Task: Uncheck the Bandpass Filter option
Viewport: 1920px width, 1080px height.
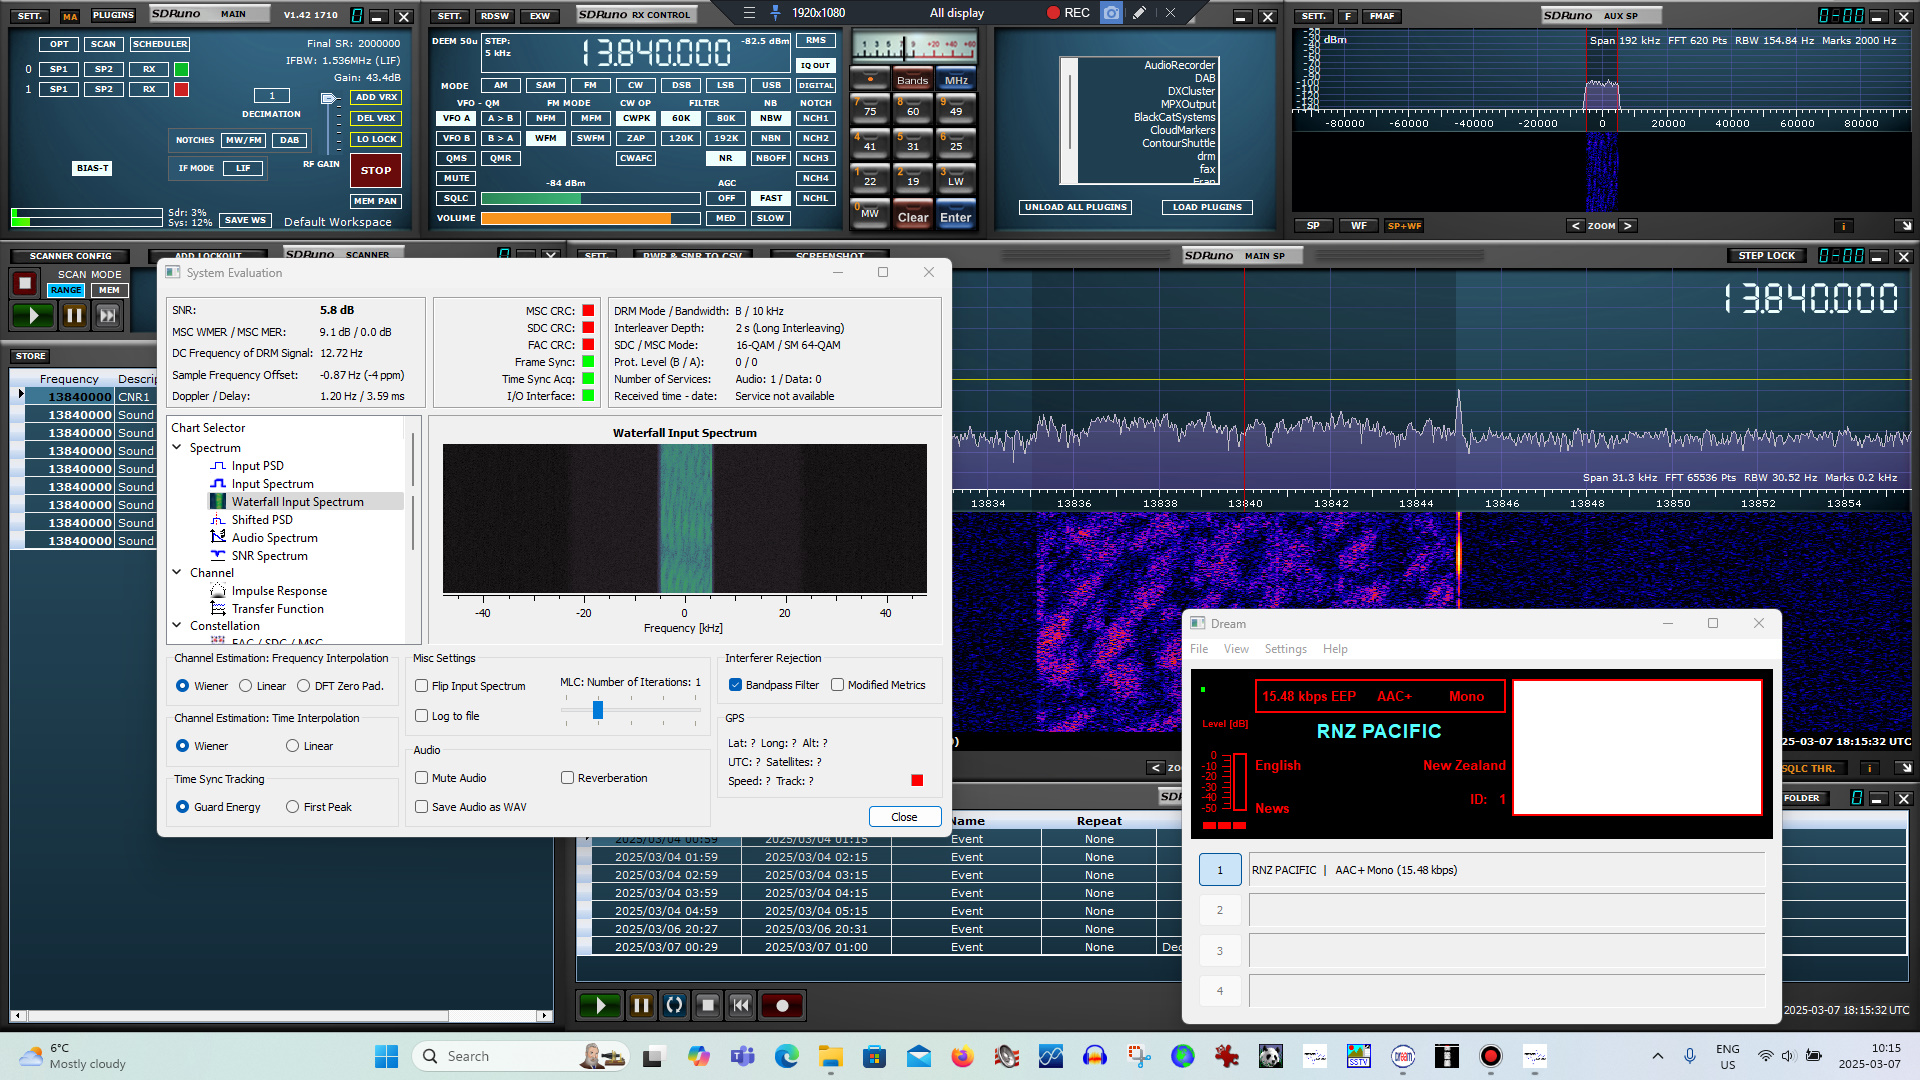Action: pos(736,685)
